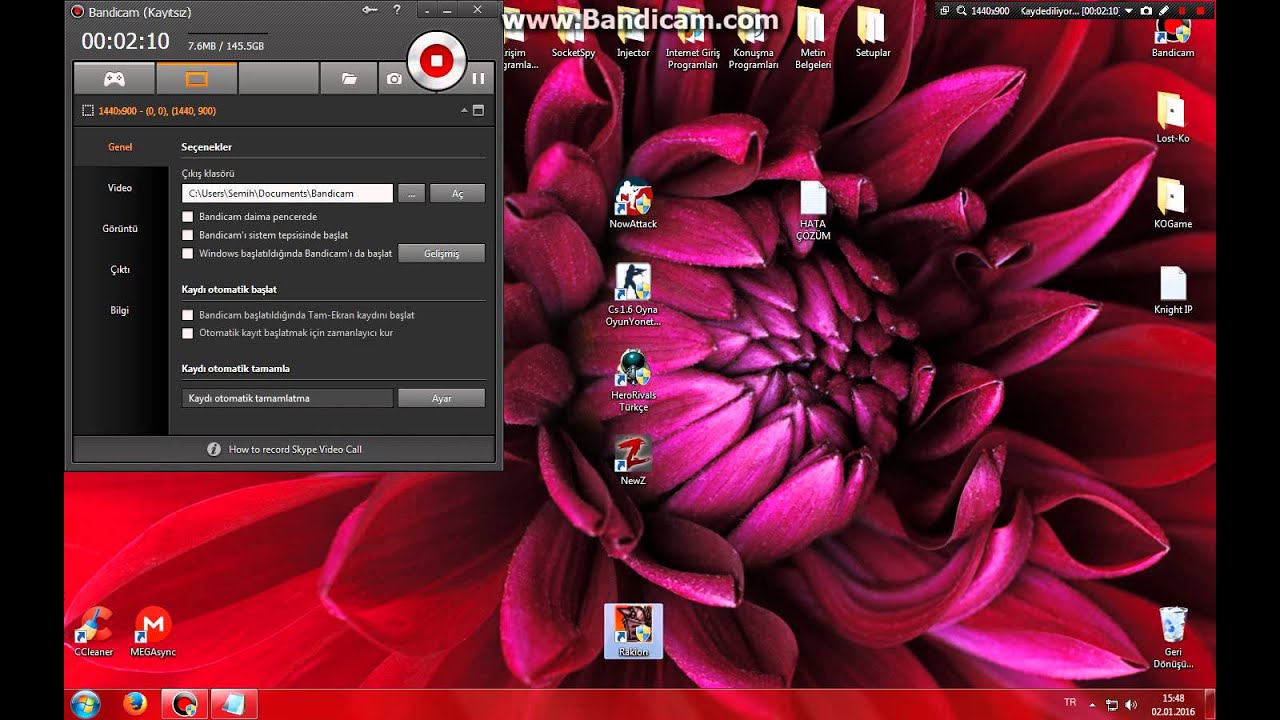This screenshot has width=1280, height=720.
Task: Enable Bandicam'ı sistem tepsisinde başlat checkbox
Action: click(x=187, y=235)
